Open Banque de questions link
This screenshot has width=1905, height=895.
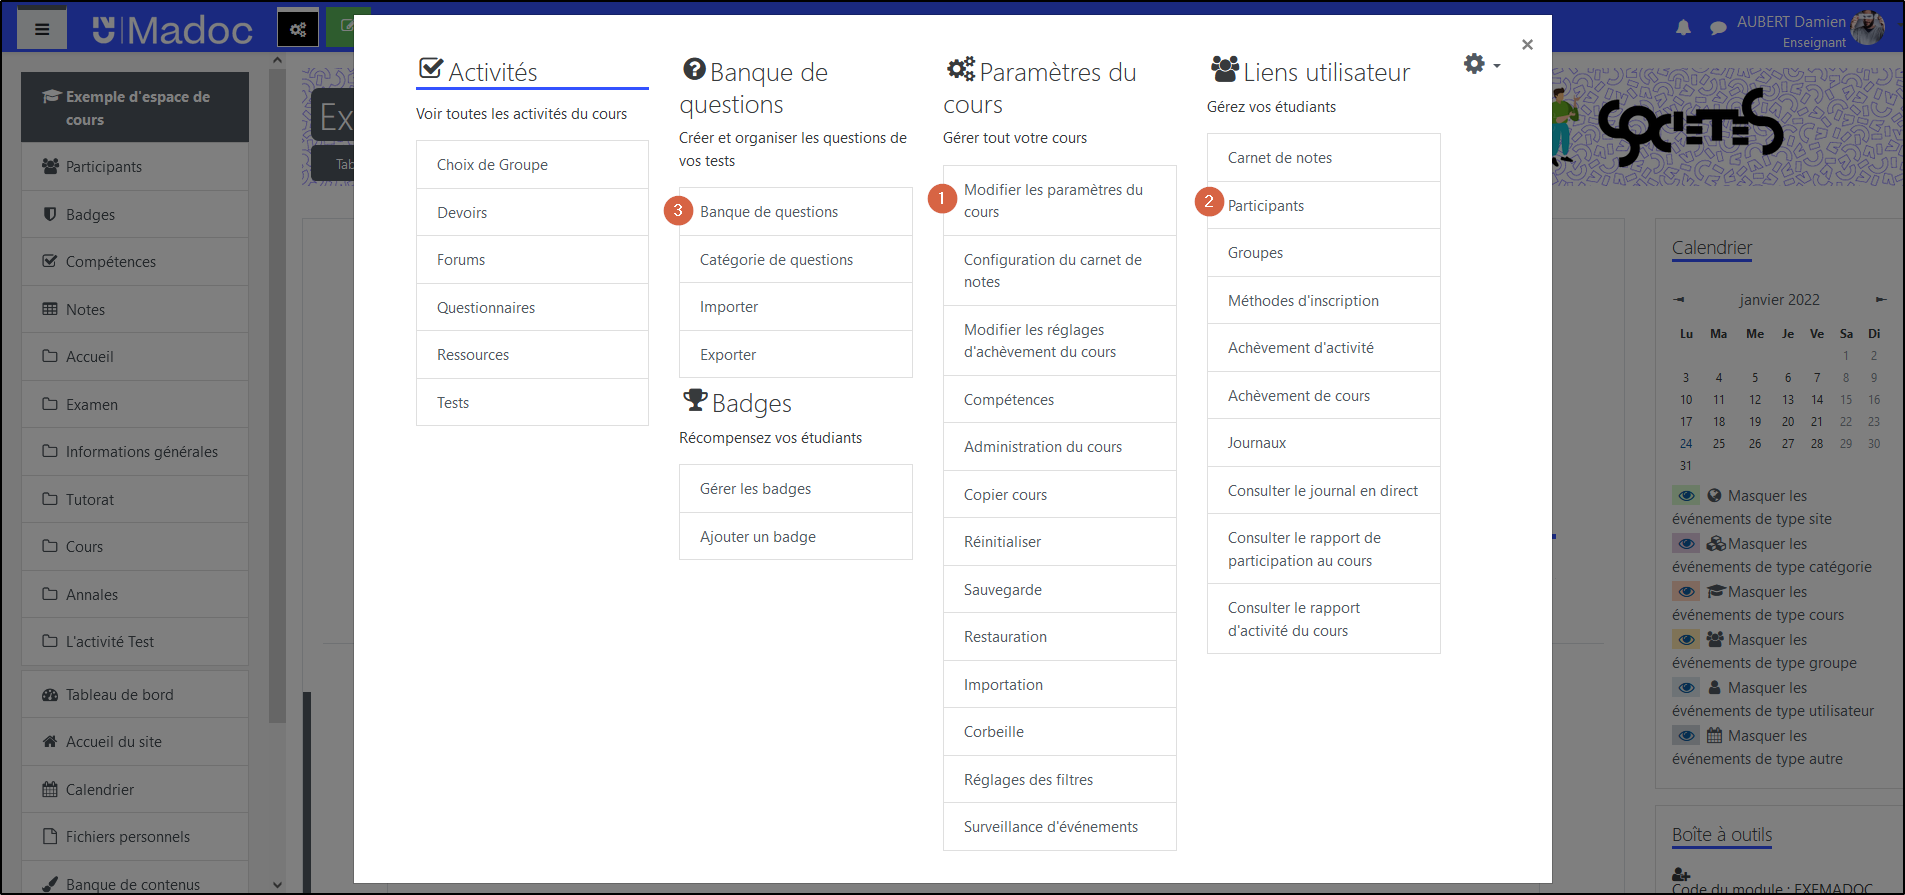pos(769,212)
